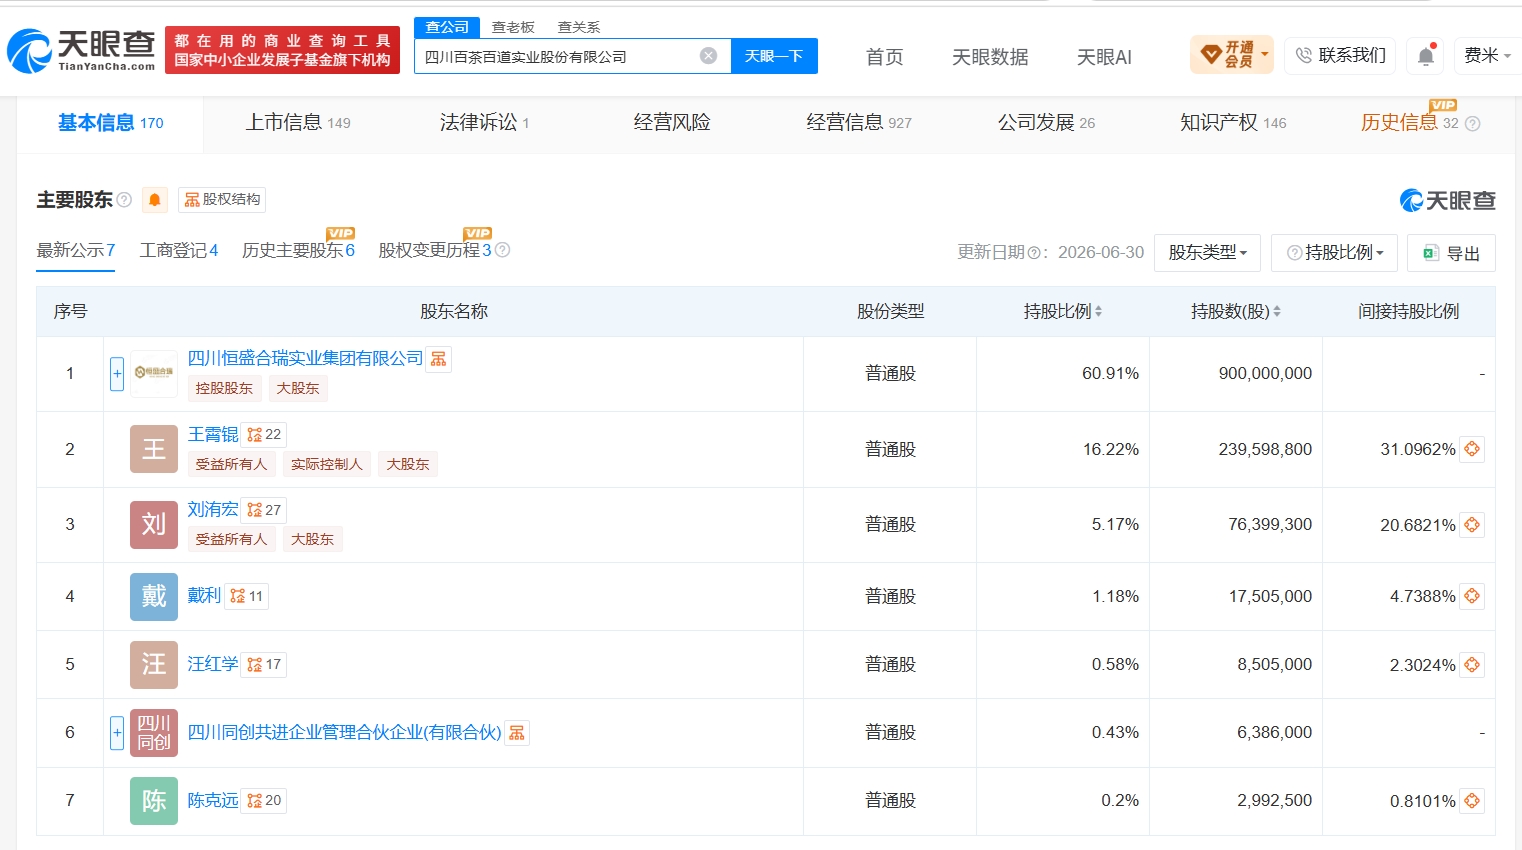Viewport: 1522px width, 850px height.
Task: Click the 联系我们 button
Action: [x=1340, y=56]
